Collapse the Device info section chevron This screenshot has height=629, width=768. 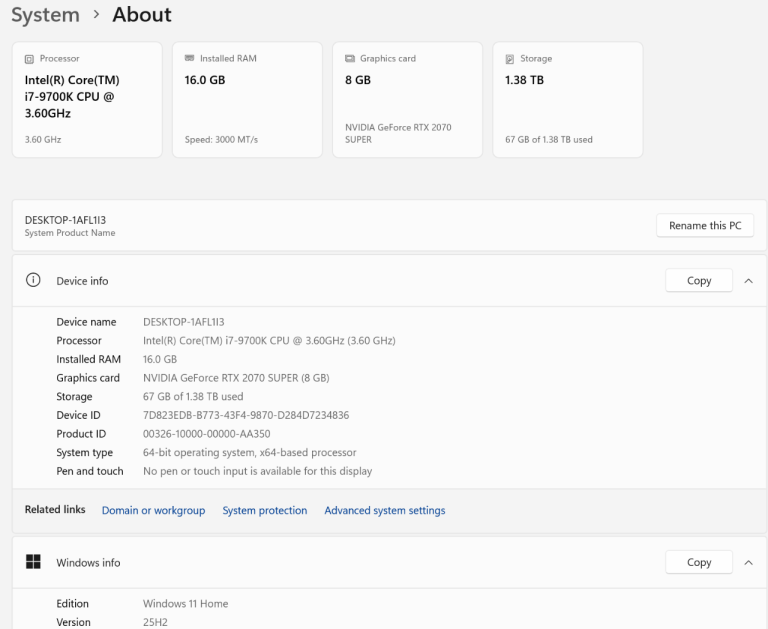748,281
